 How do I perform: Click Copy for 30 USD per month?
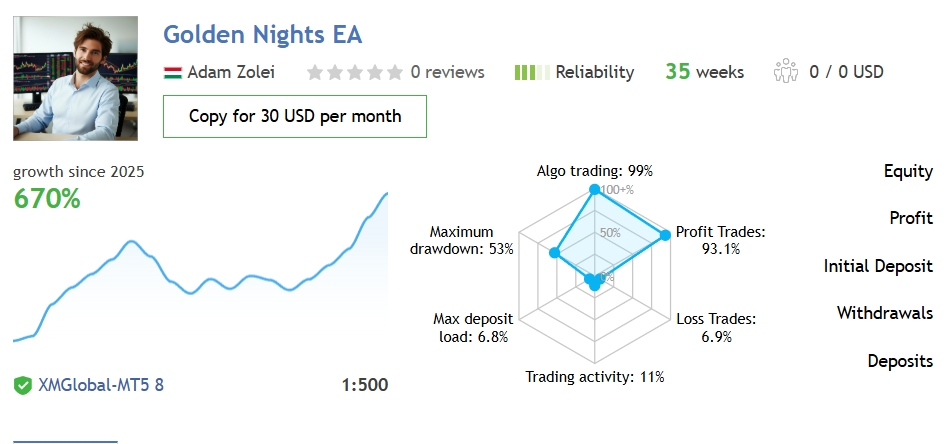[295, 116]
